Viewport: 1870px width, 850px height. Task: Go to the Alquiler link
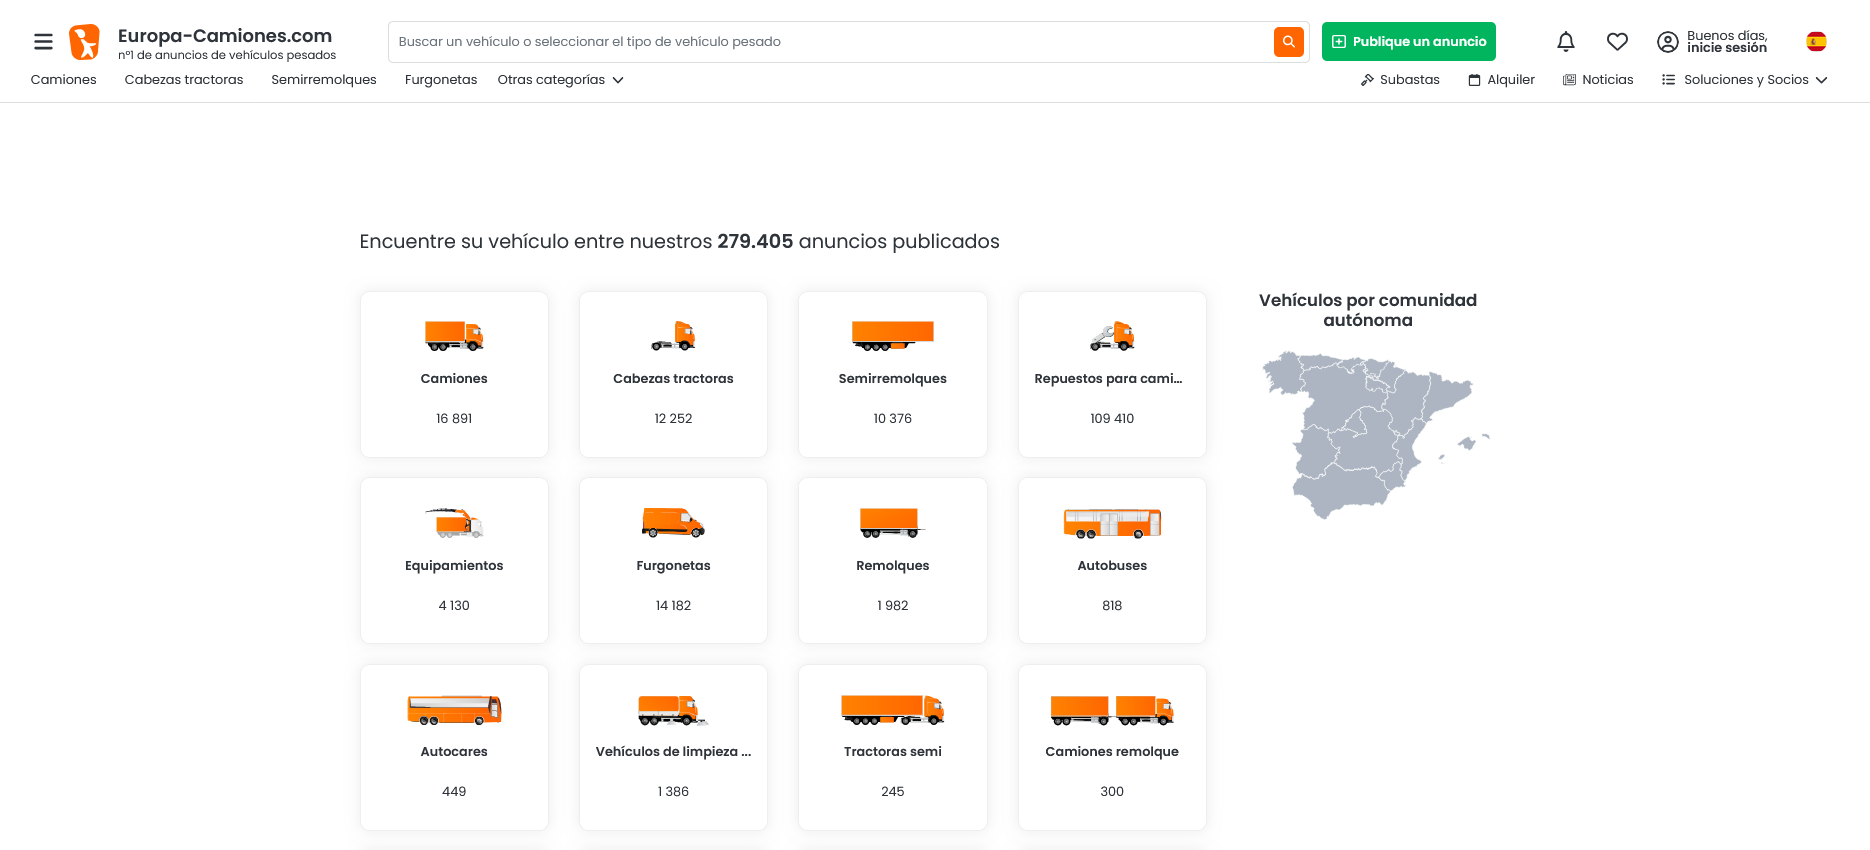pyautogui.click(x=1501, y=80)
